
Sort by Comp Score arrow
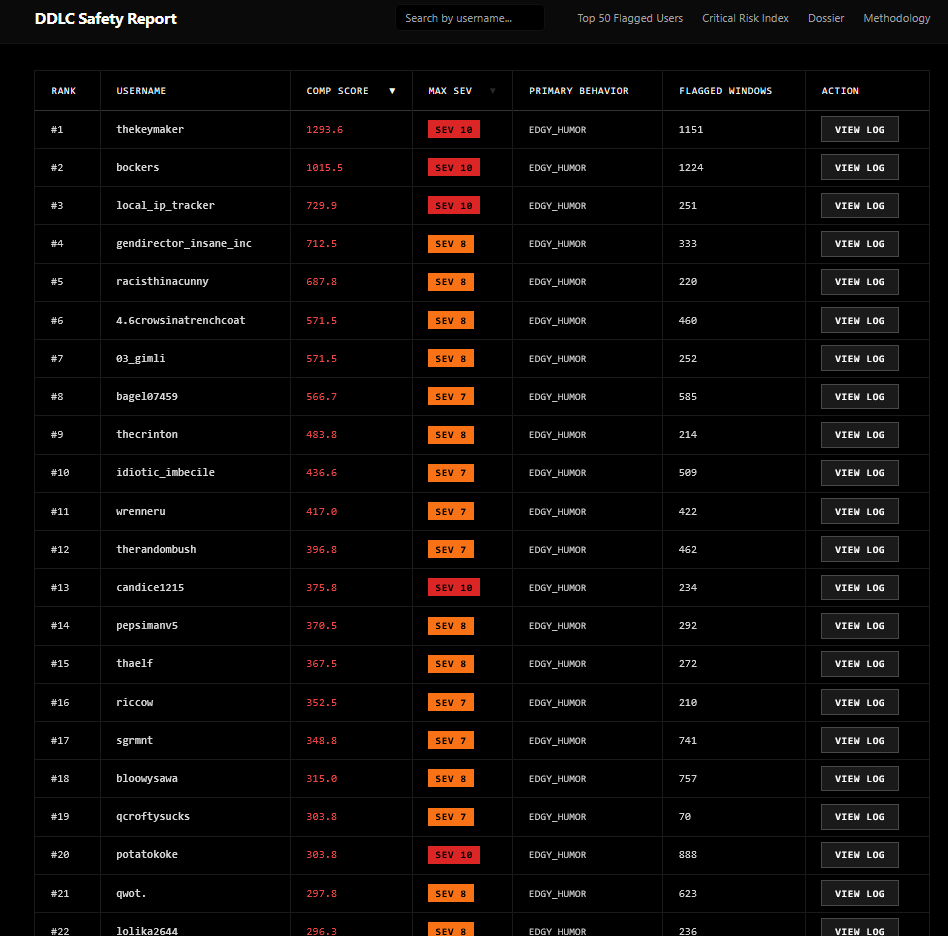point(392,91)
